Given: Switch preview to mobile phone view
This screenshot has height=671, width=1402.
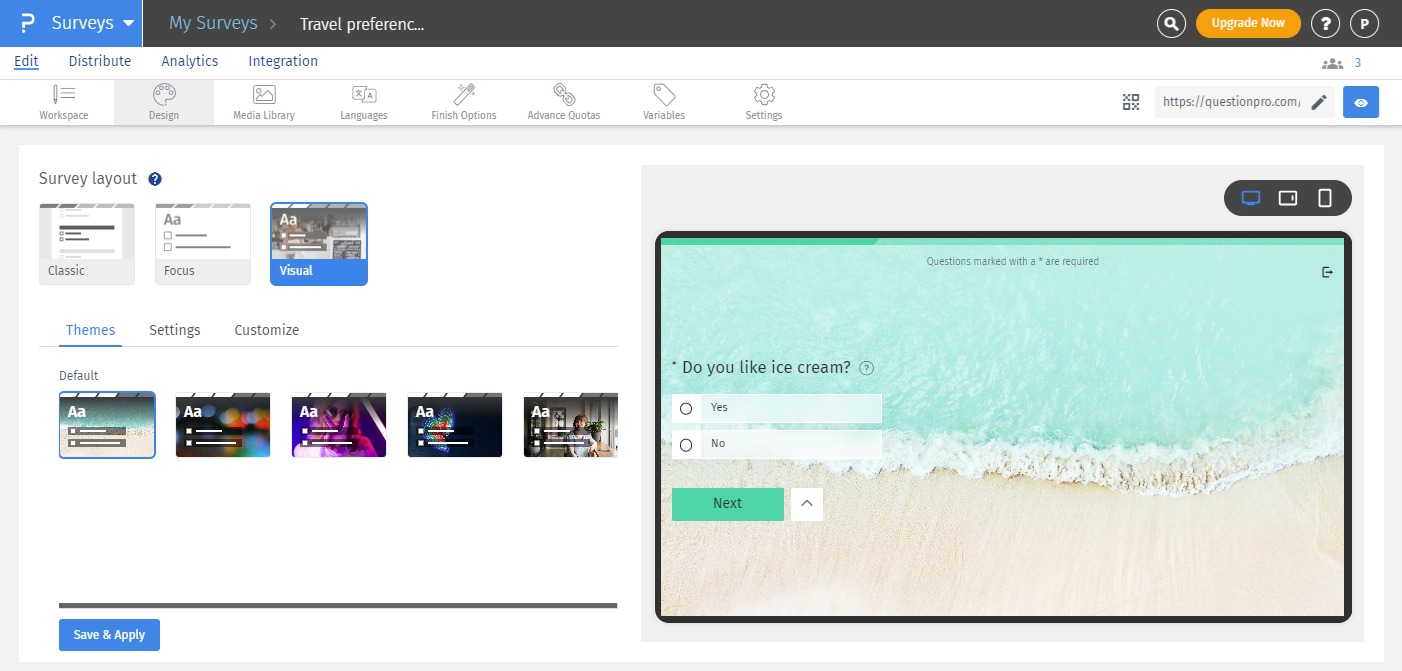Looking at the screenshot, I should pos(1325,198).
